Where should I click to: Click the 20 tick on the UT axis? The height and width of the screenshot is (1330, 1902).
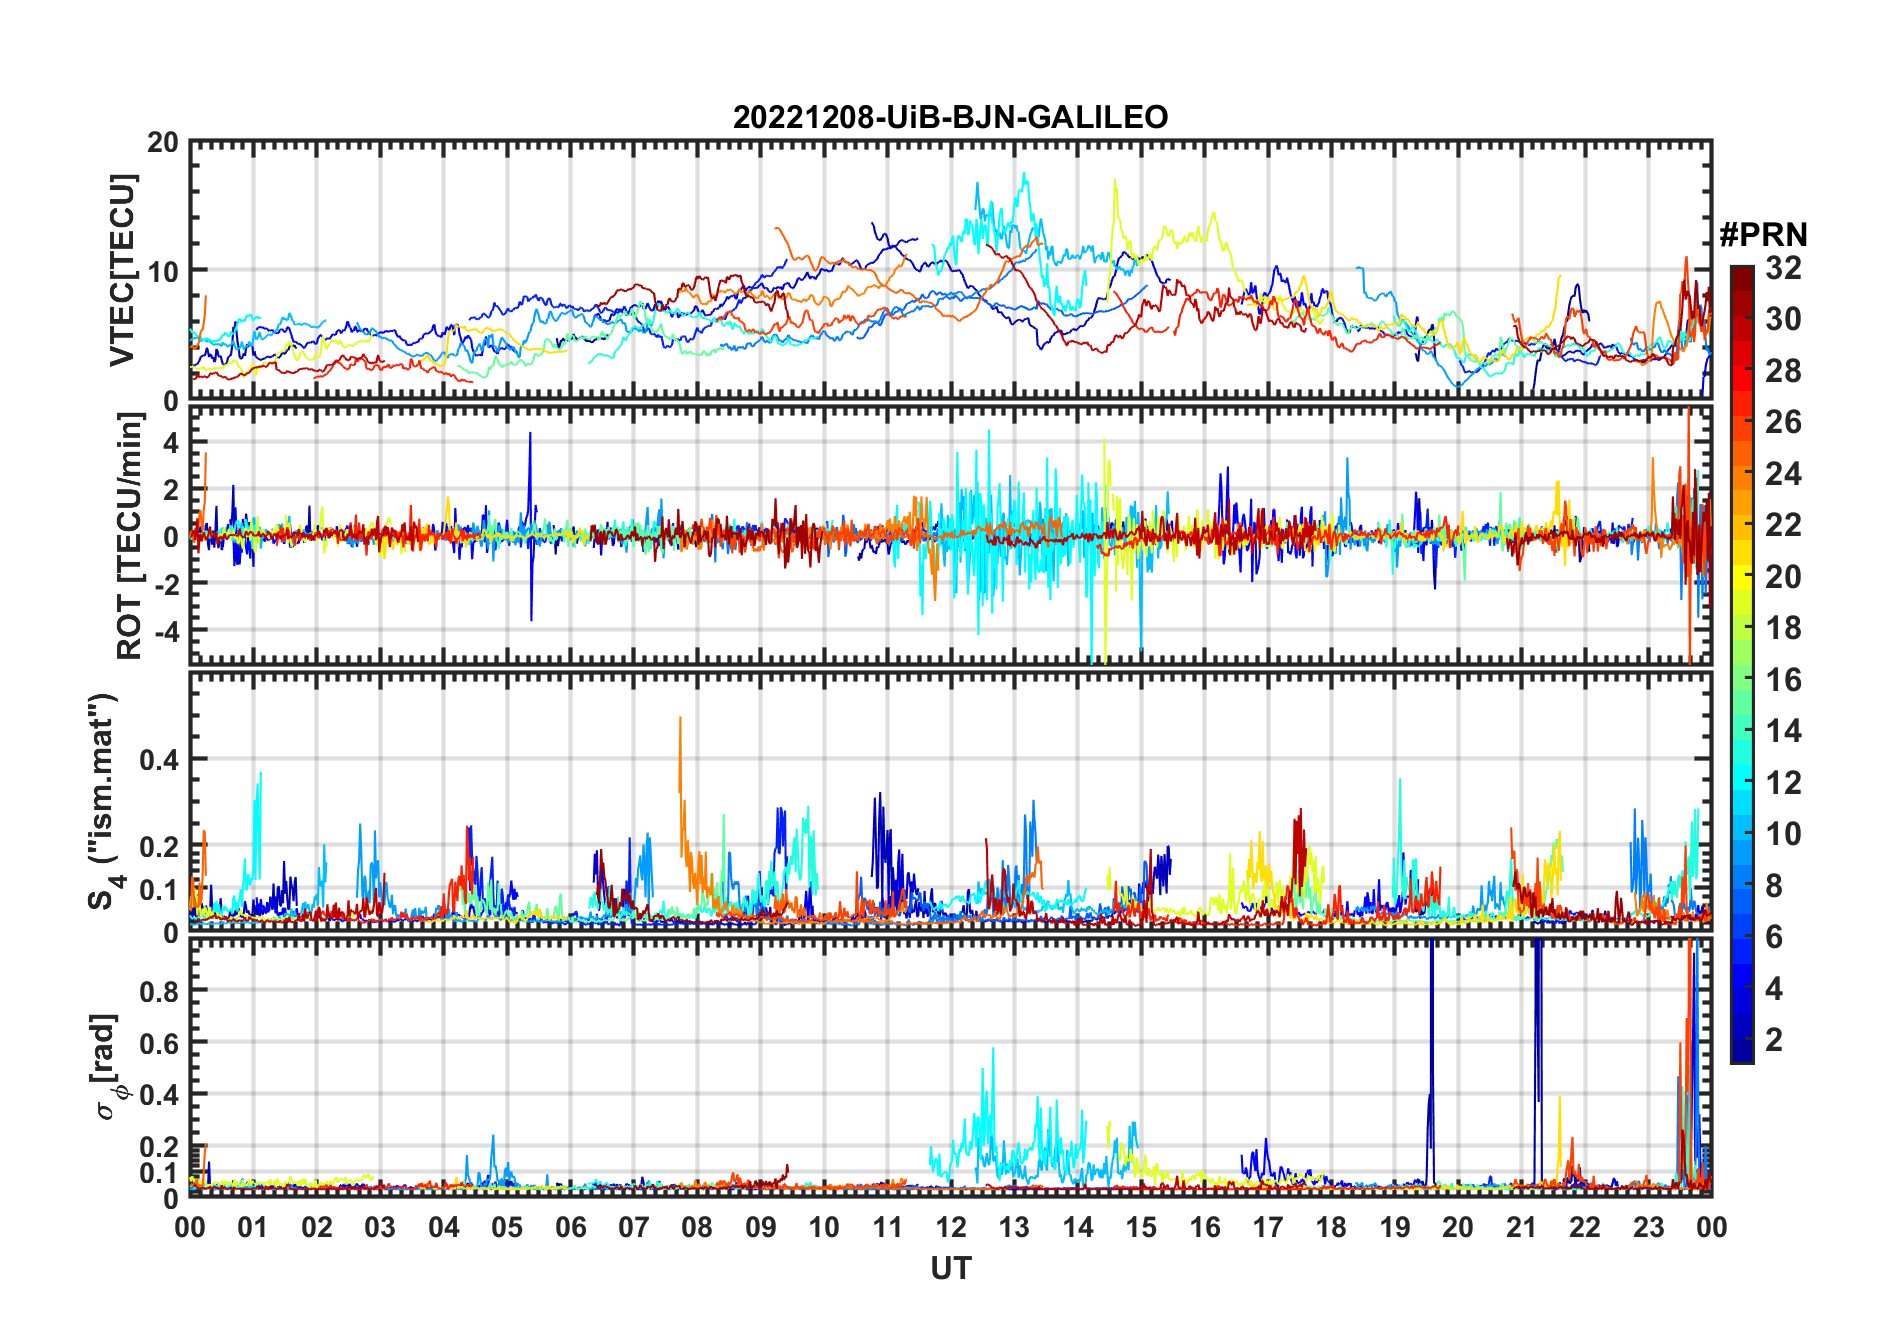[1458, 1227]
